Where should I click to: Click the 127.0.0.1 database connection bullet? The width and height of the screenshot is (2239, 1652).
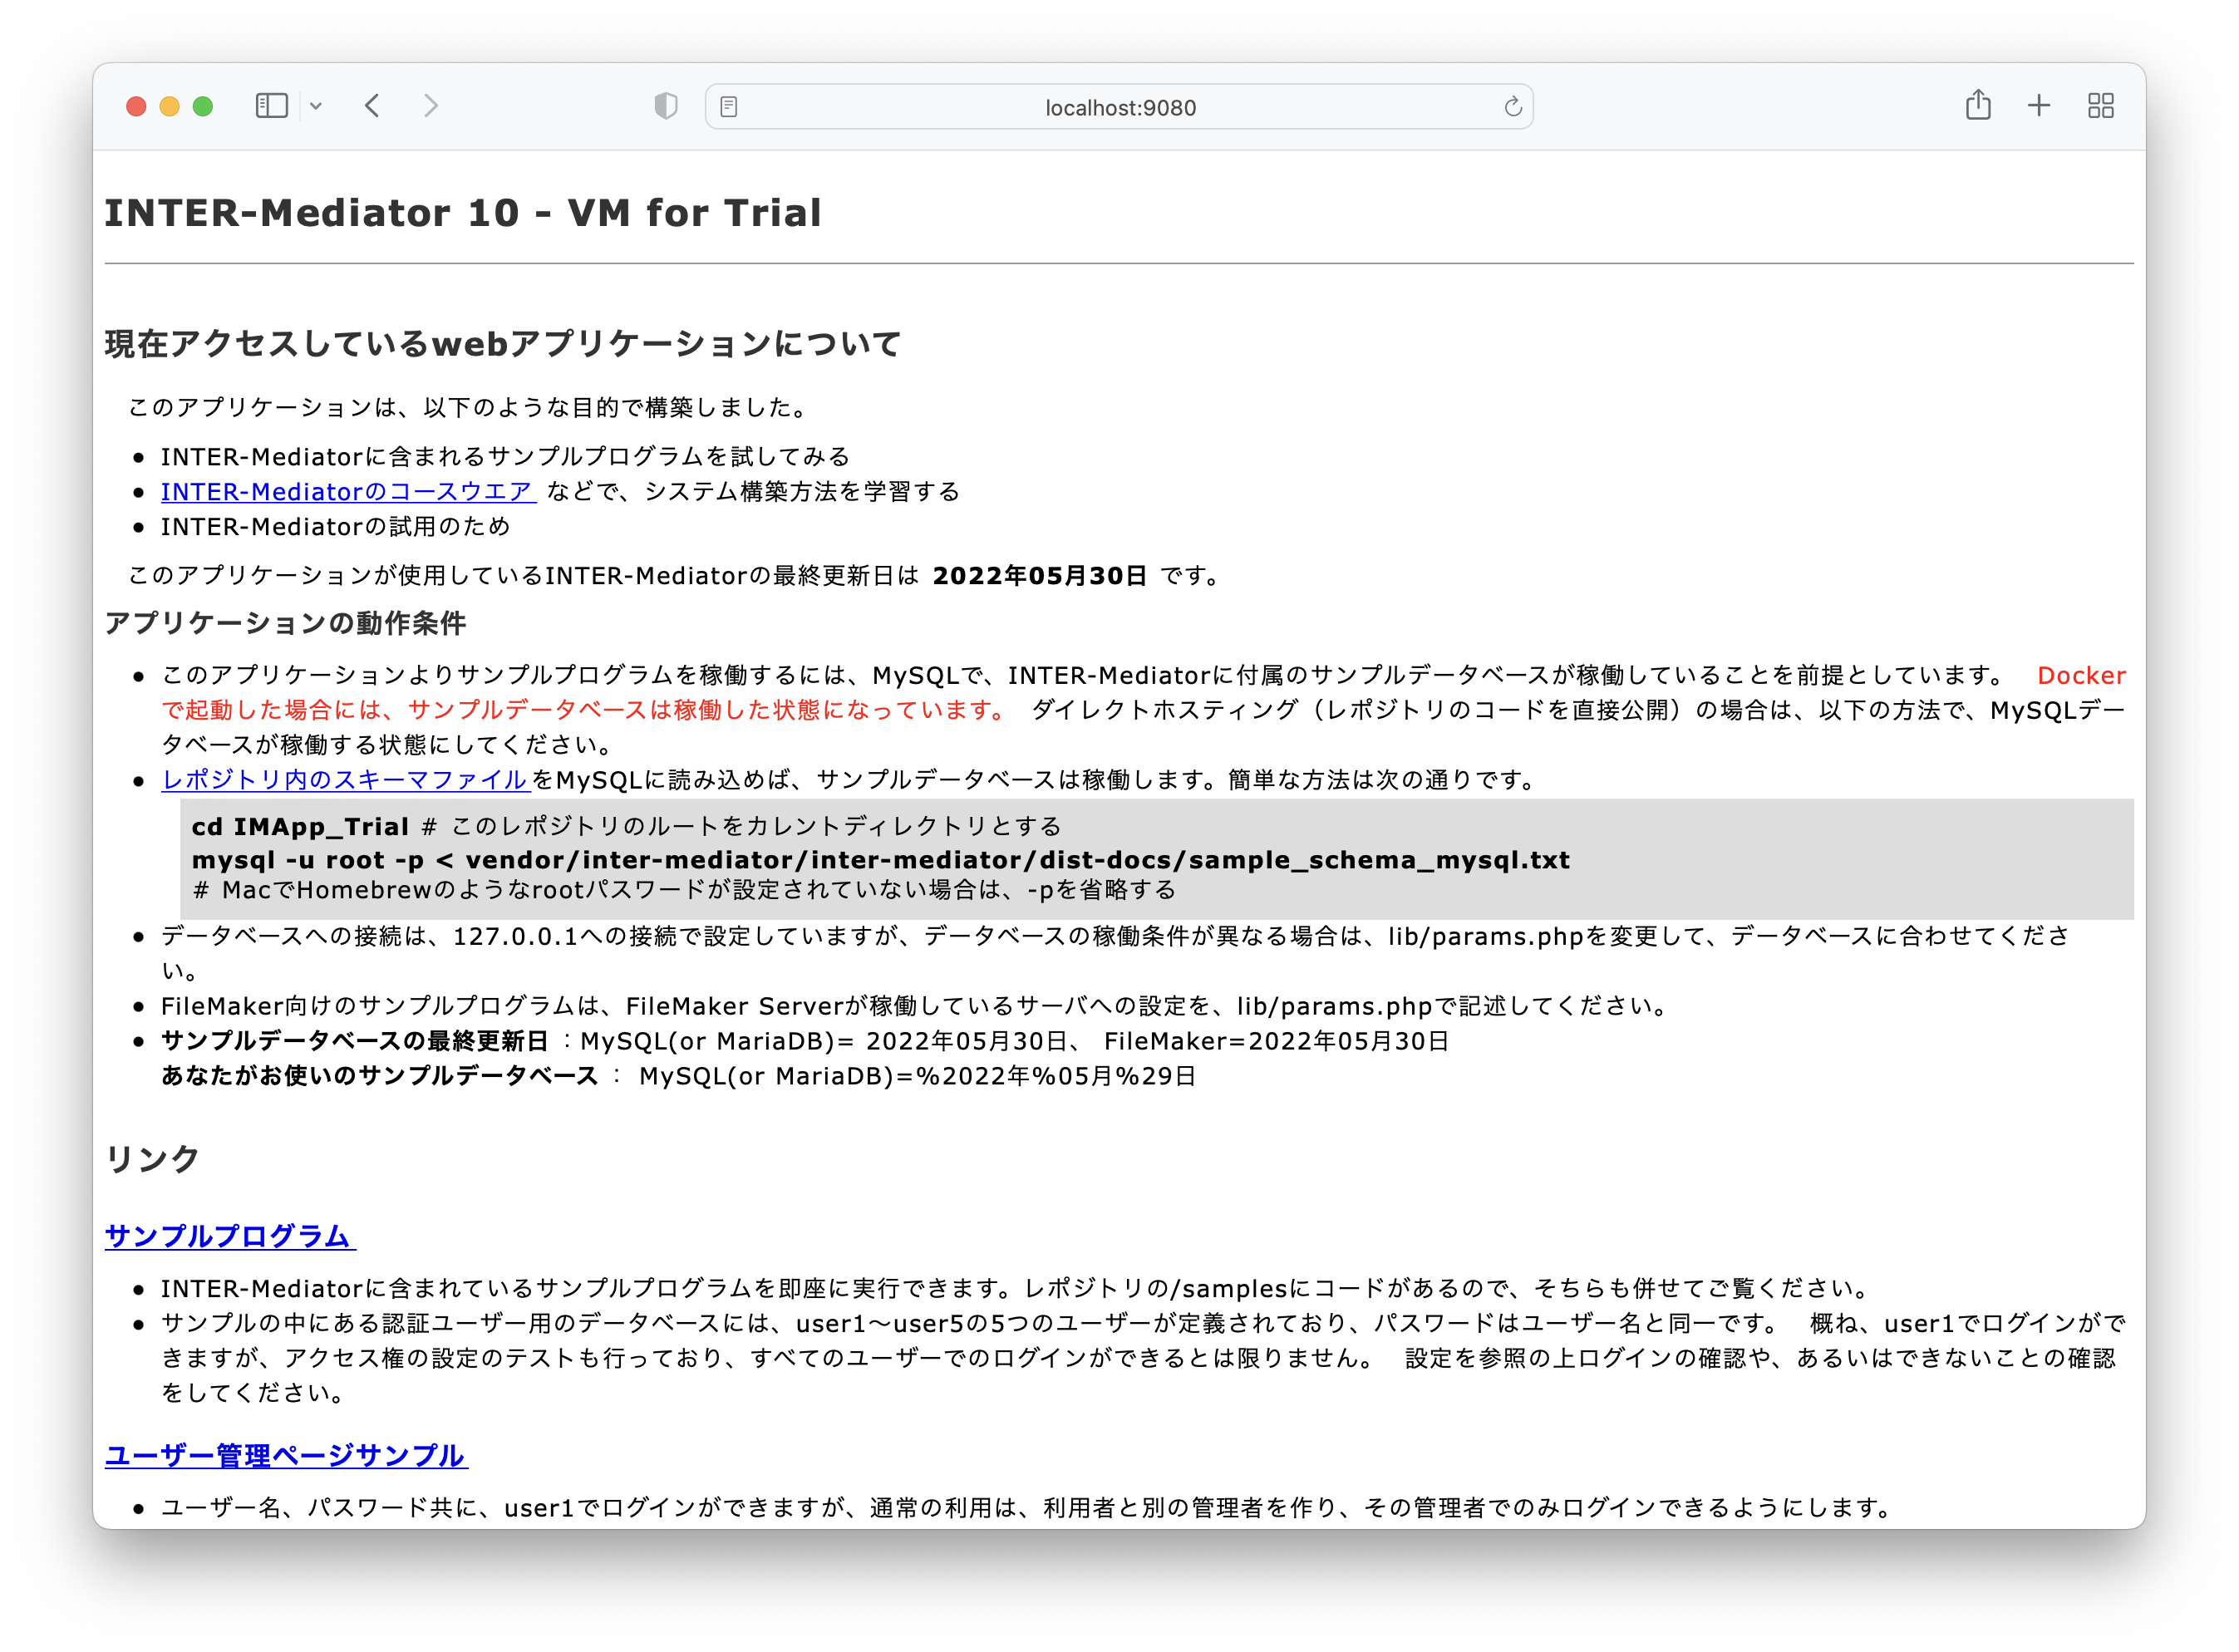(x=1115, y=953)
